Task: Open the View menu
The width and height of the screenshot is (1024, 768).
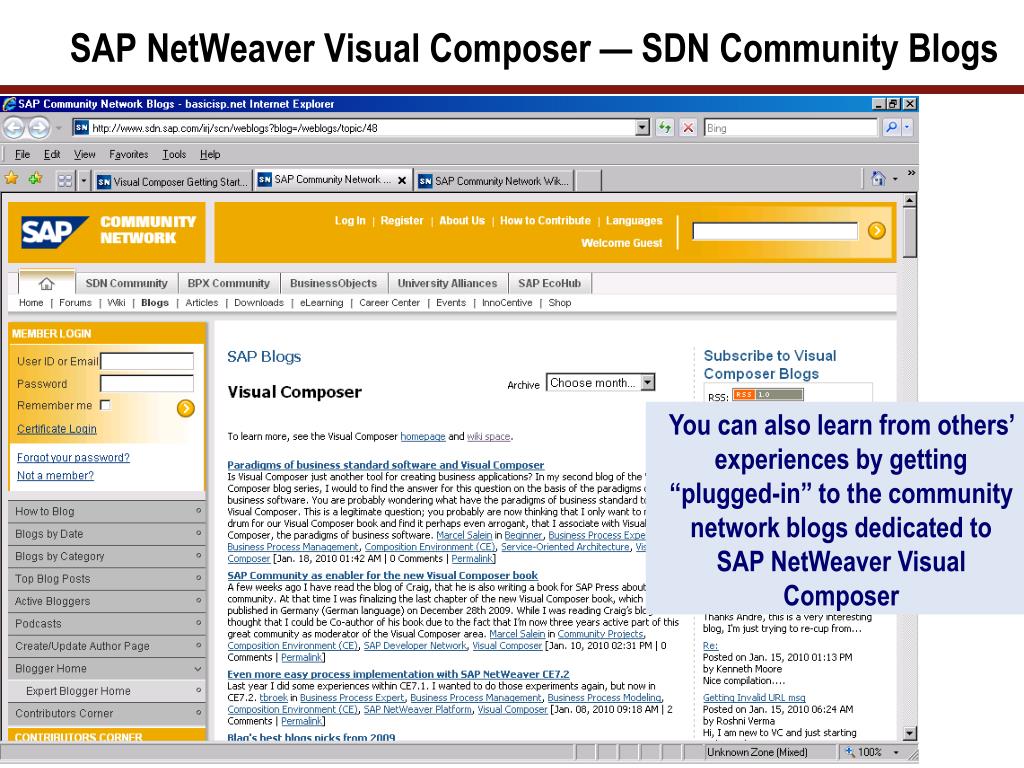Action: [x=84, y=154]
